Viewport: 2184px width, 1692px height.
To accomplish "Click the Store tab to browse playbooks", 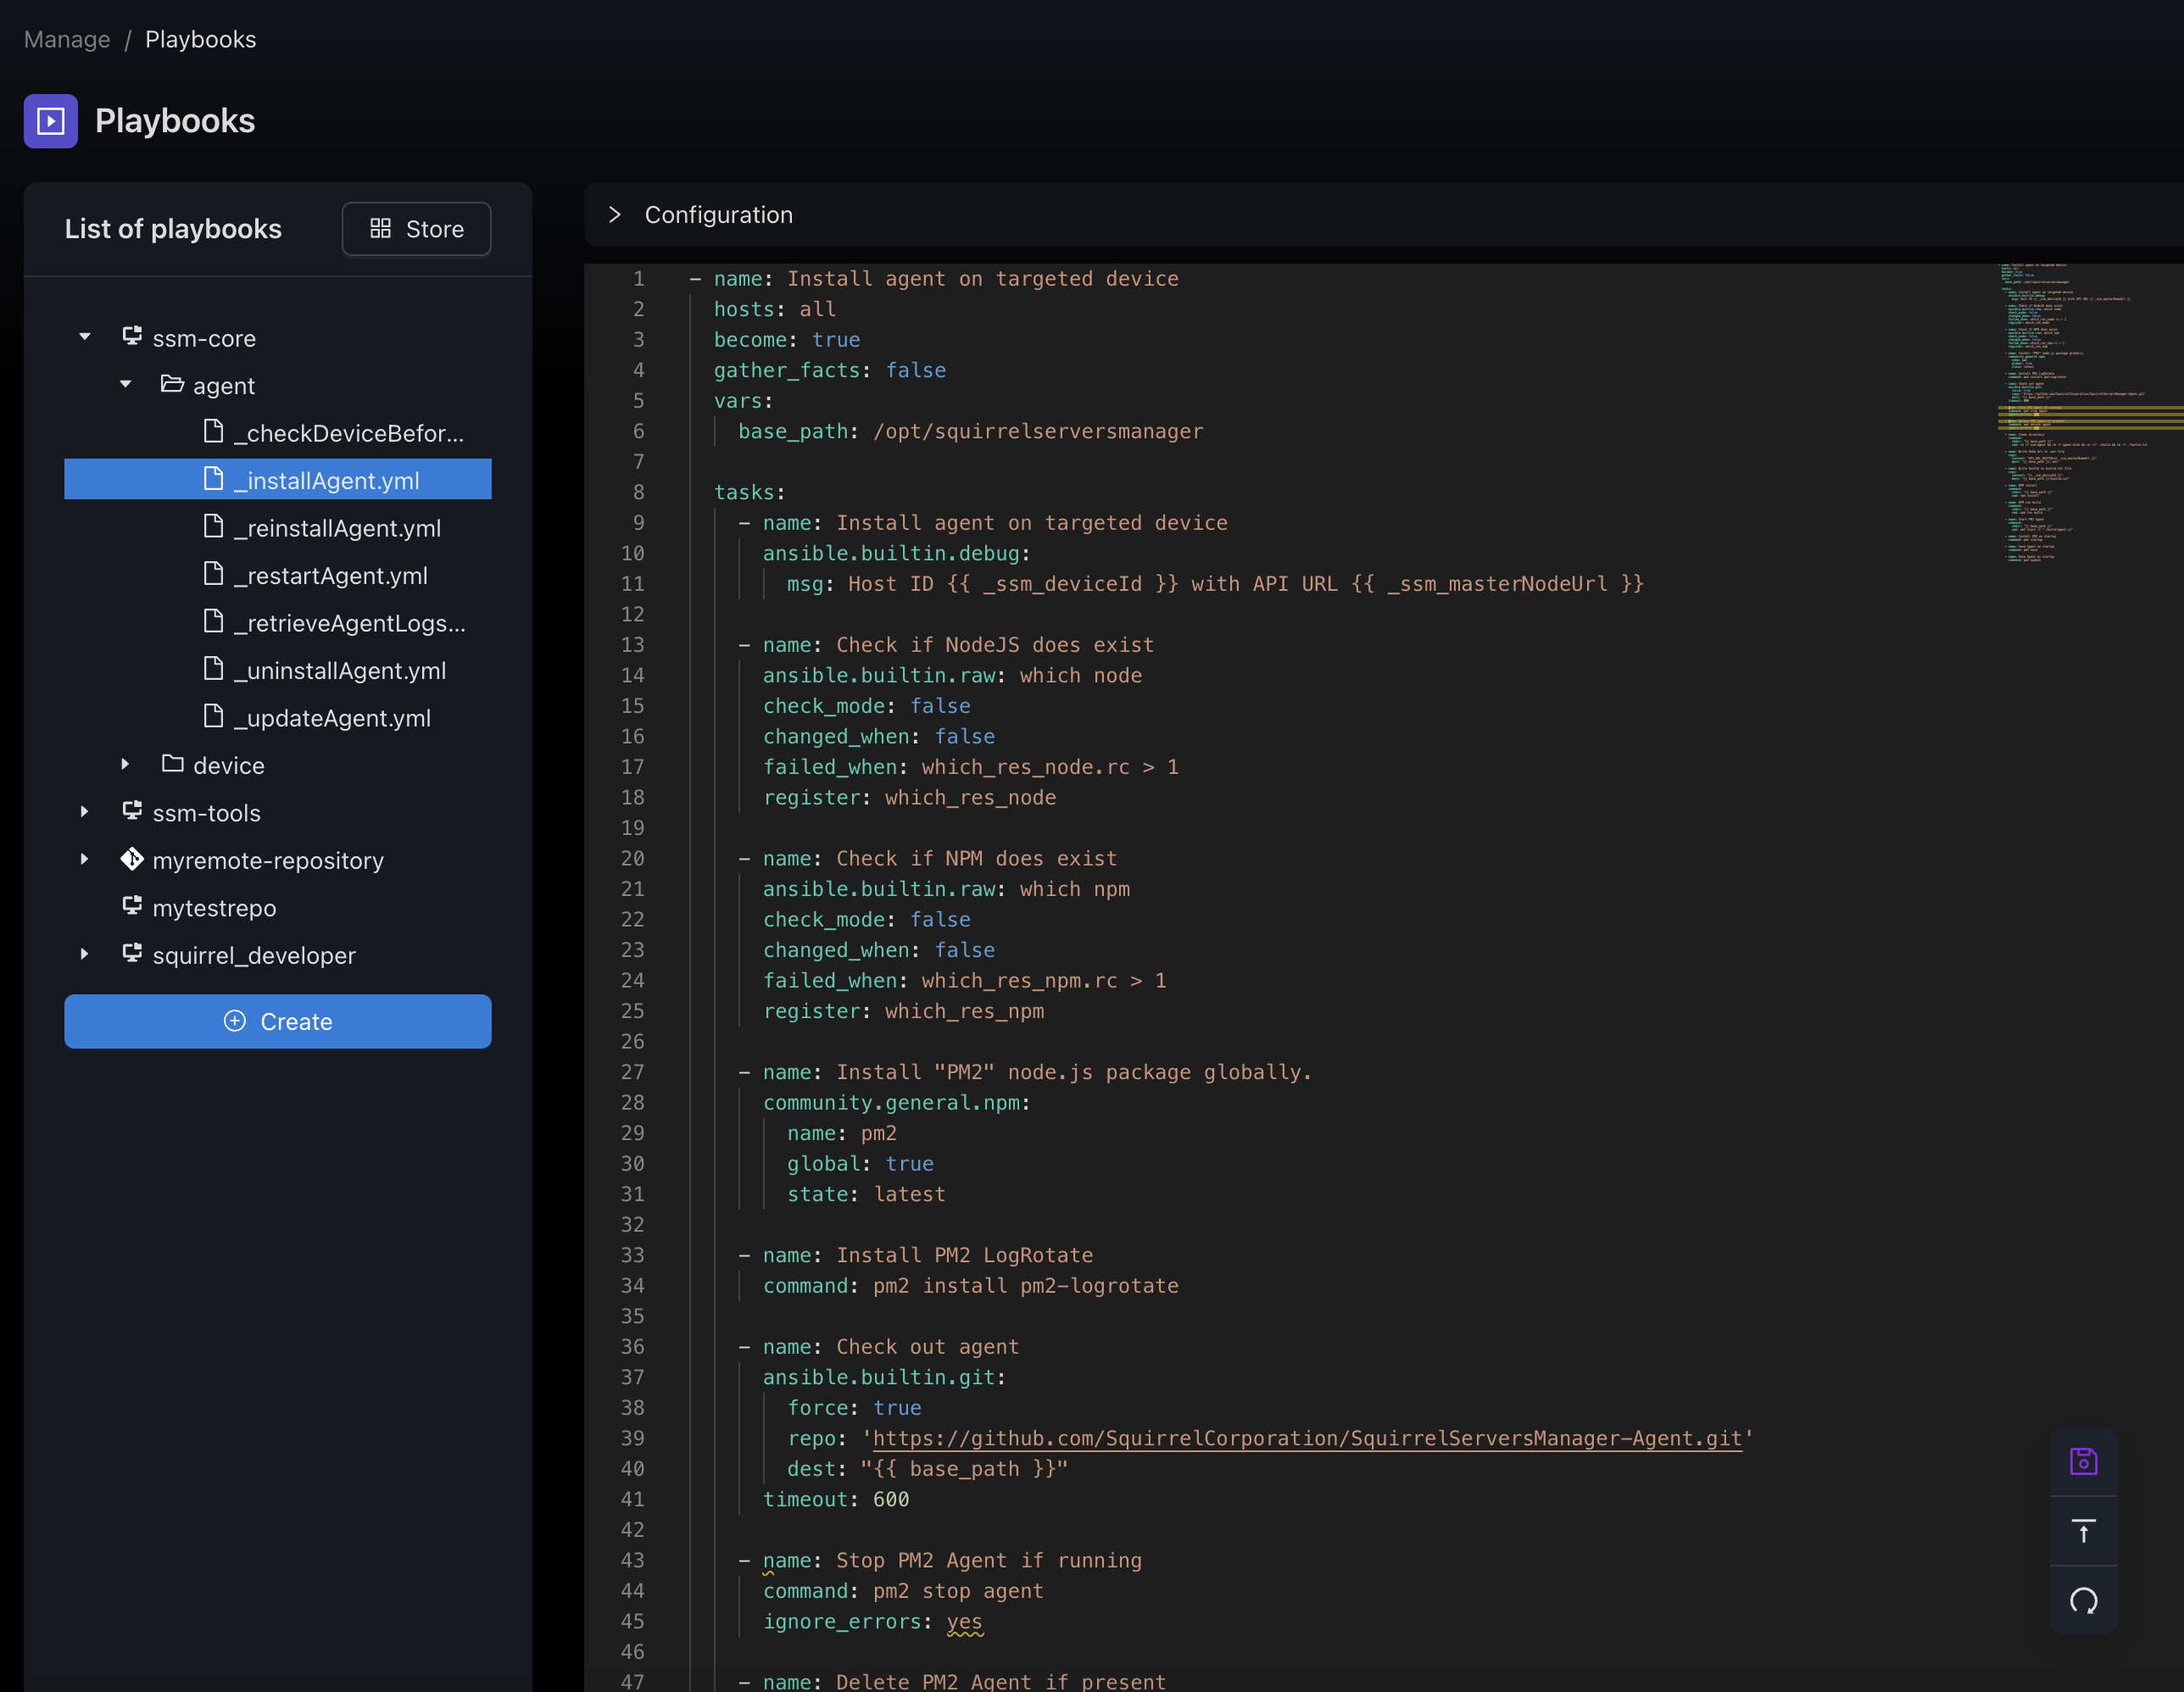I will (x=416, y=227).
